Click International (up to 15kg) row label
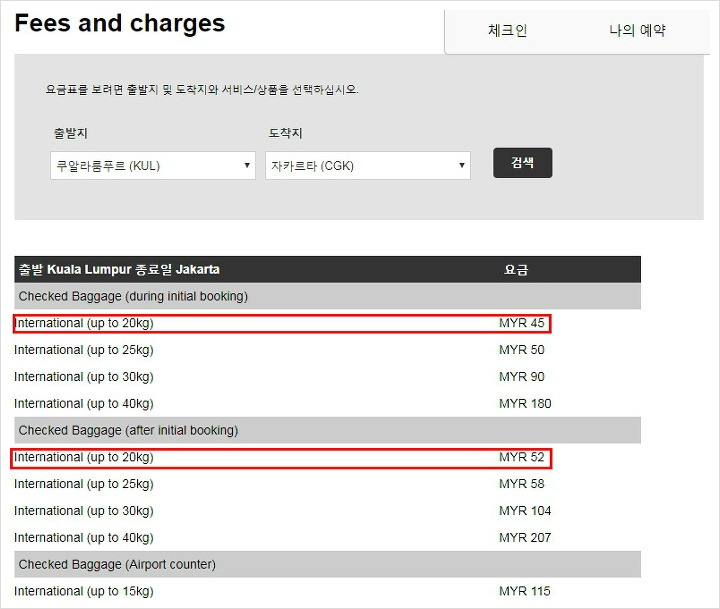The width and height of the screenshot is (720, 609). pos(84,592)
